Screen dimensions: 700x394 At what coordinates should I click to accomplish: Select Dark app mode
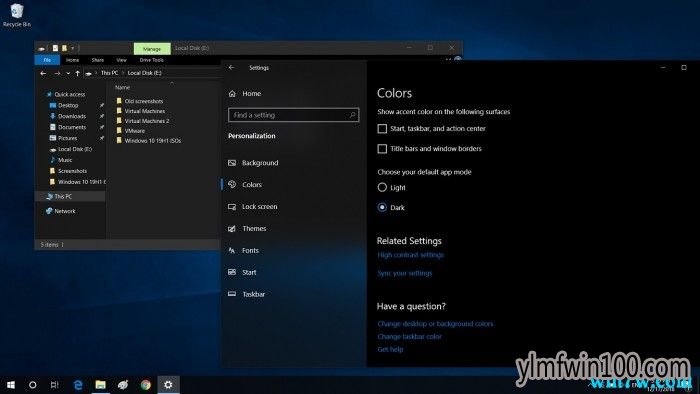coord(382,207)
